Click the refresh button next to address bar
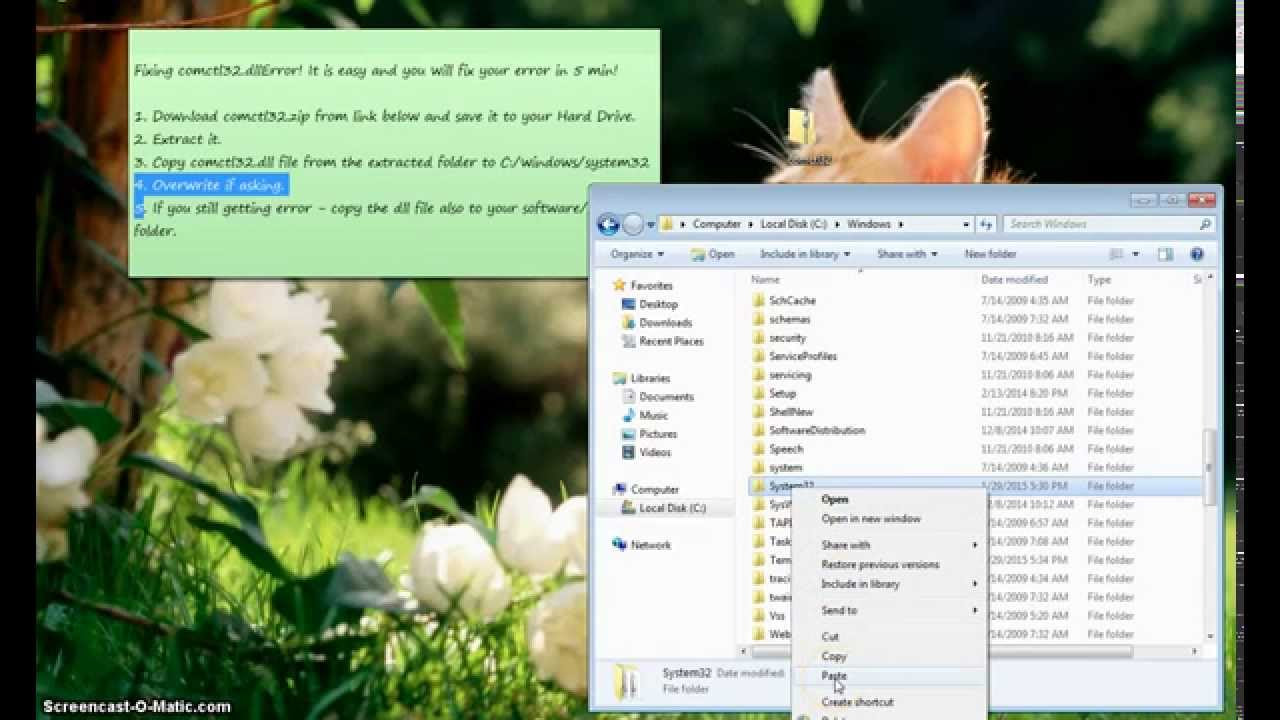This screenshot has width=1280, height=720. (986, 225)
